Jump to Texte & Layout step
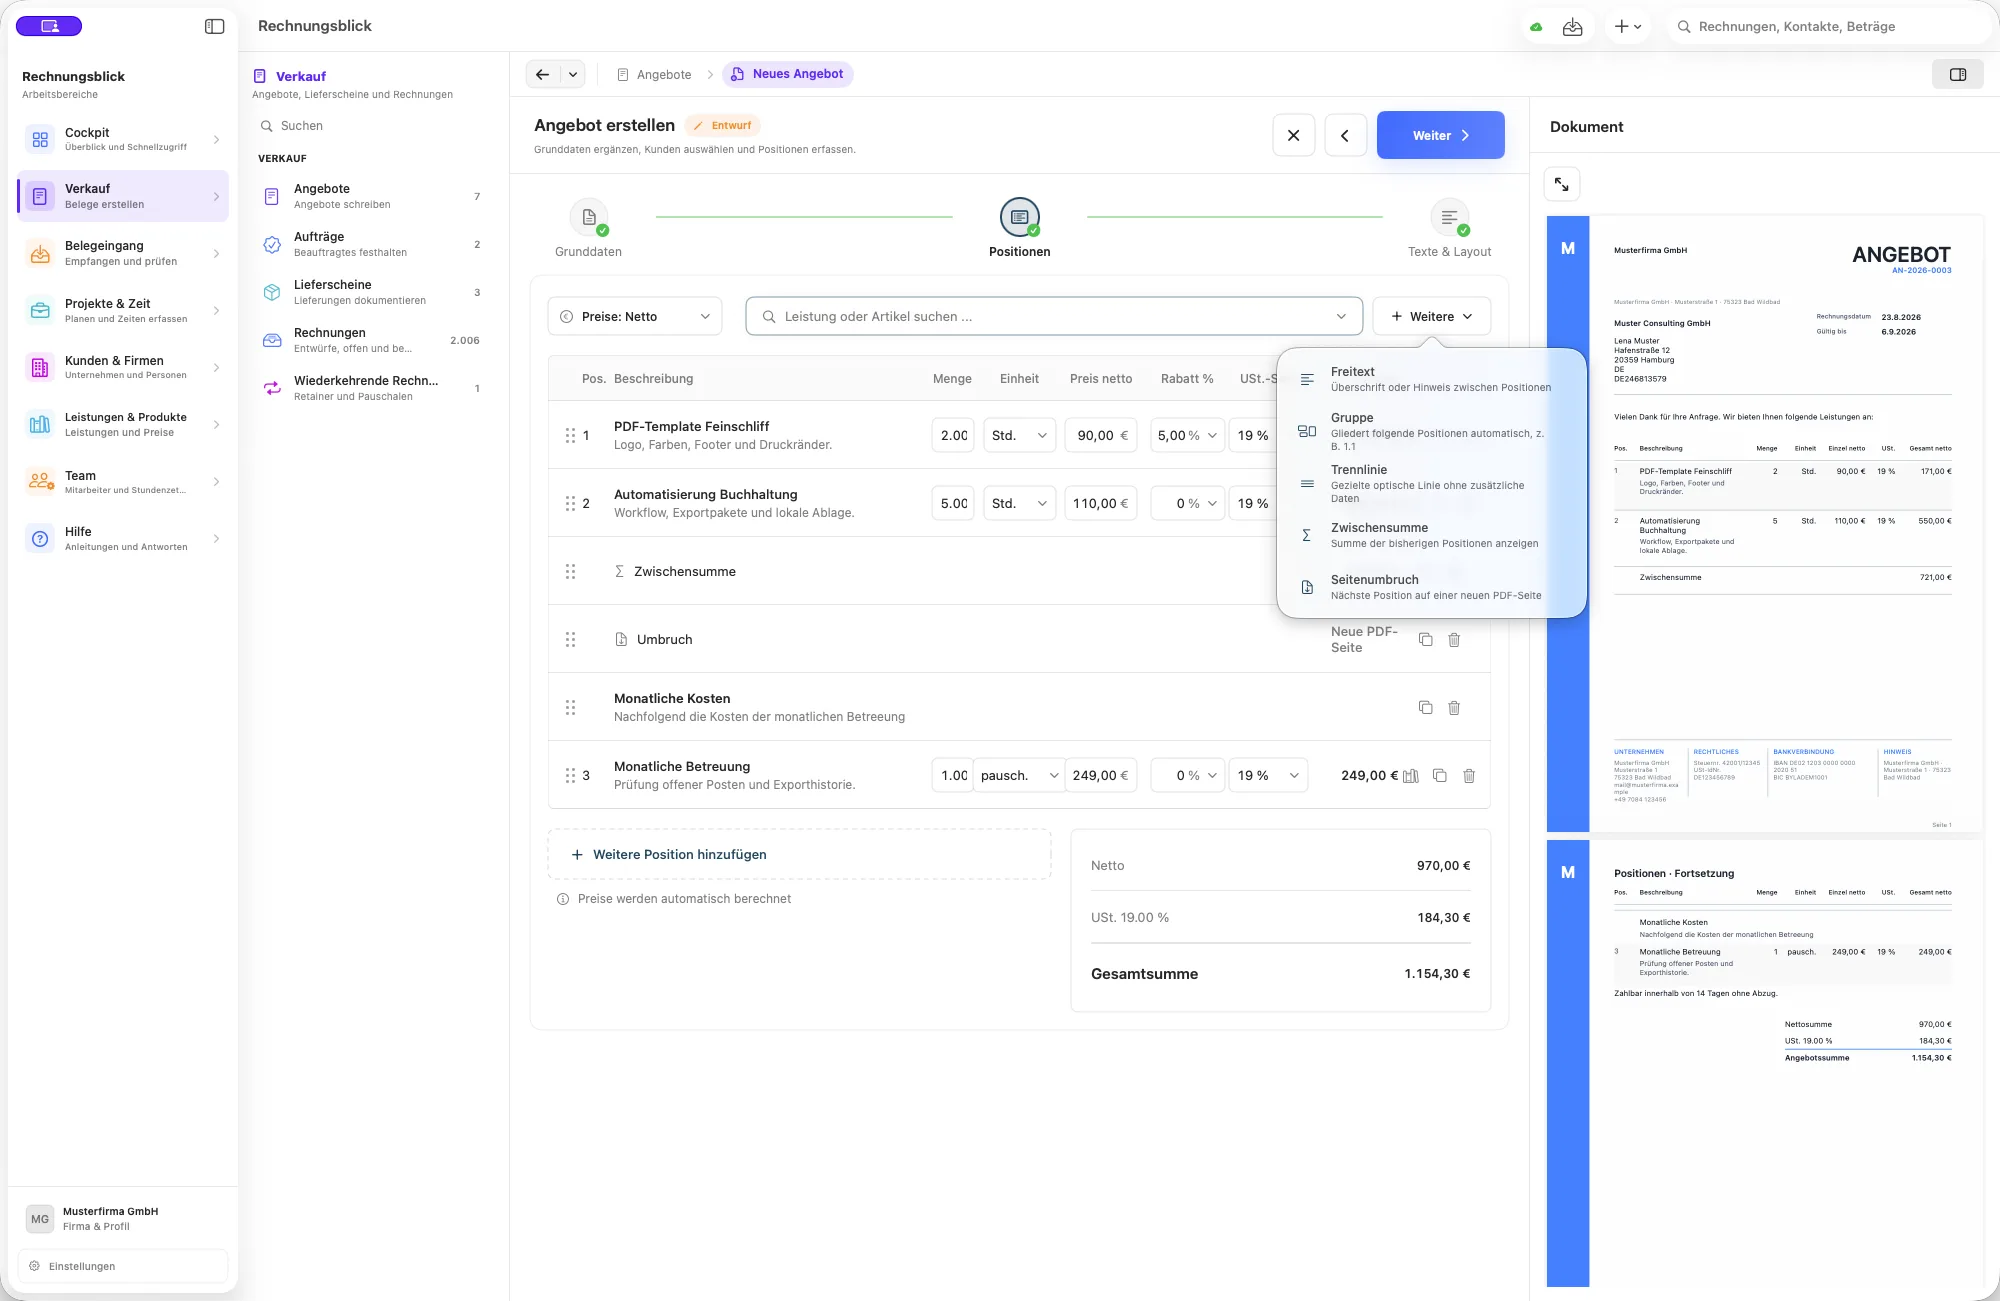This screenshot has width=2000, height=1301. pyautogui.click(x=1449, y=229)
